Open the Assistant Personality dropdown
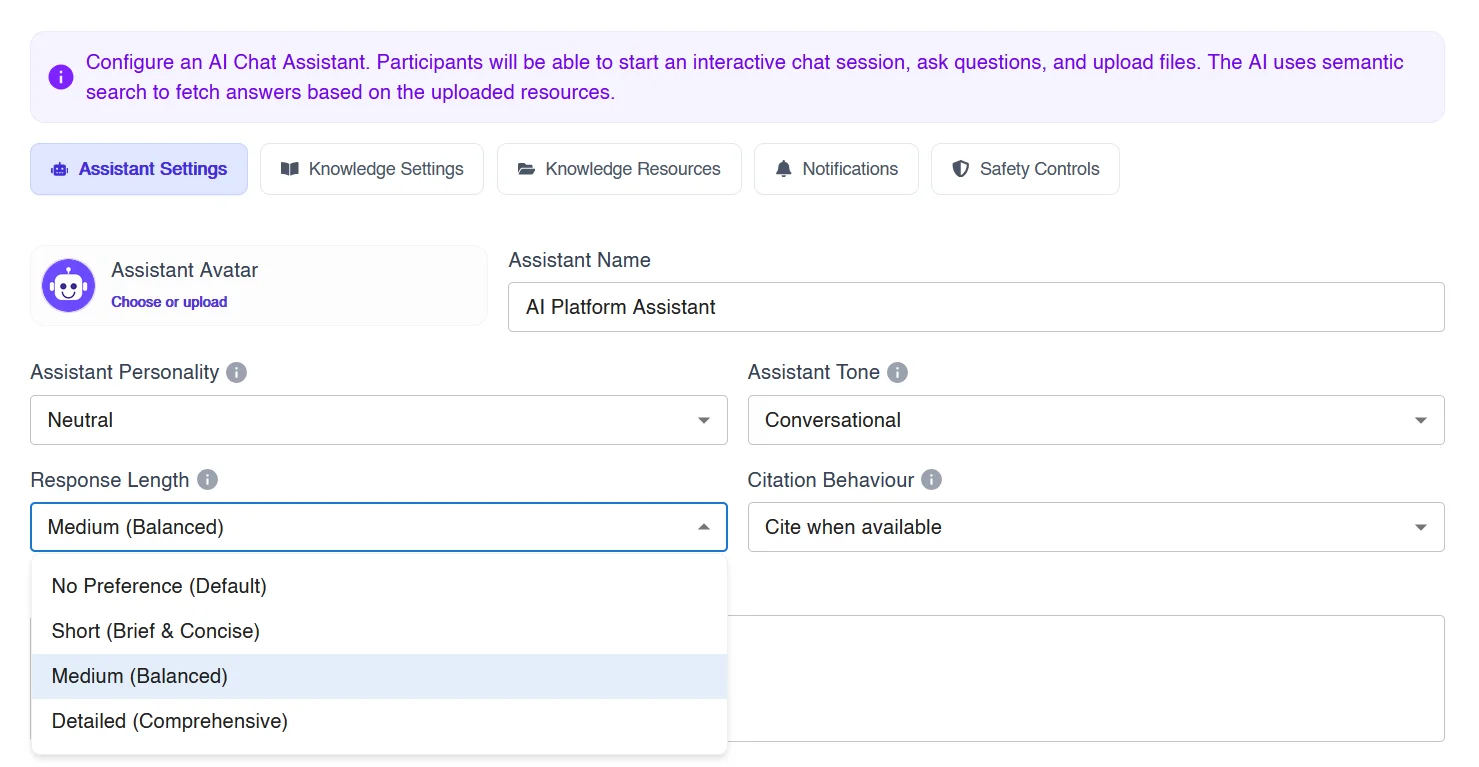The width and height of the screenshot is (1479, 767). (379, 420)
